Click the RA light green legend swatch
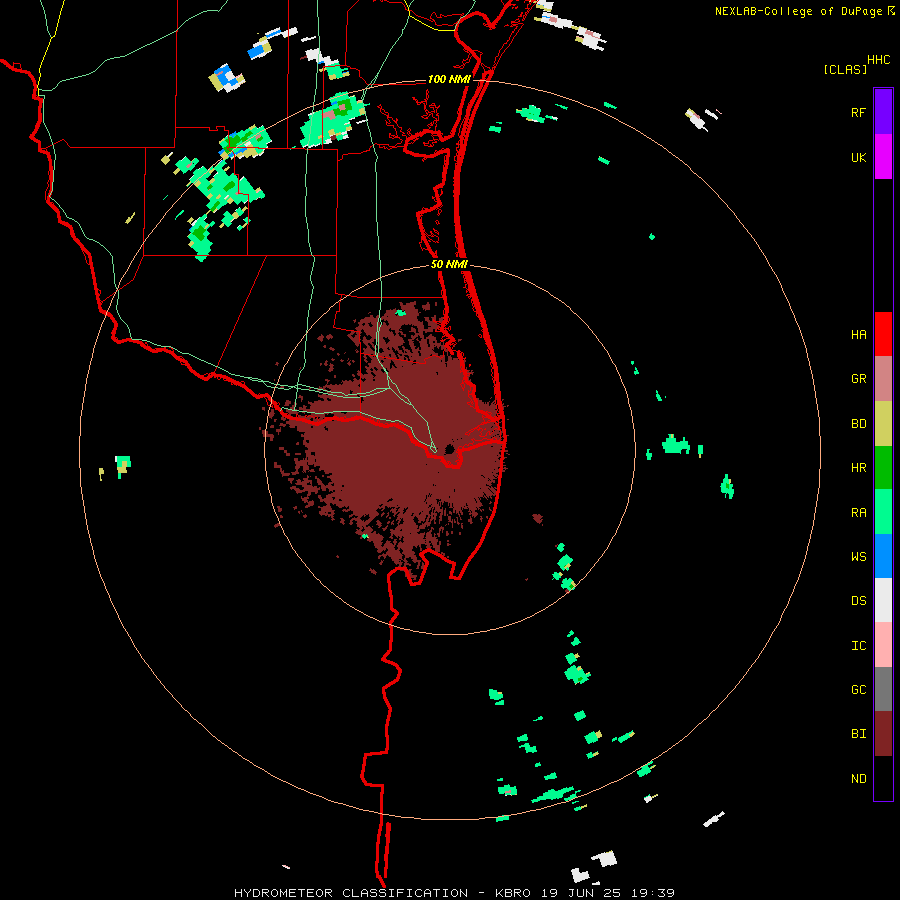 (x=883, y=512)
